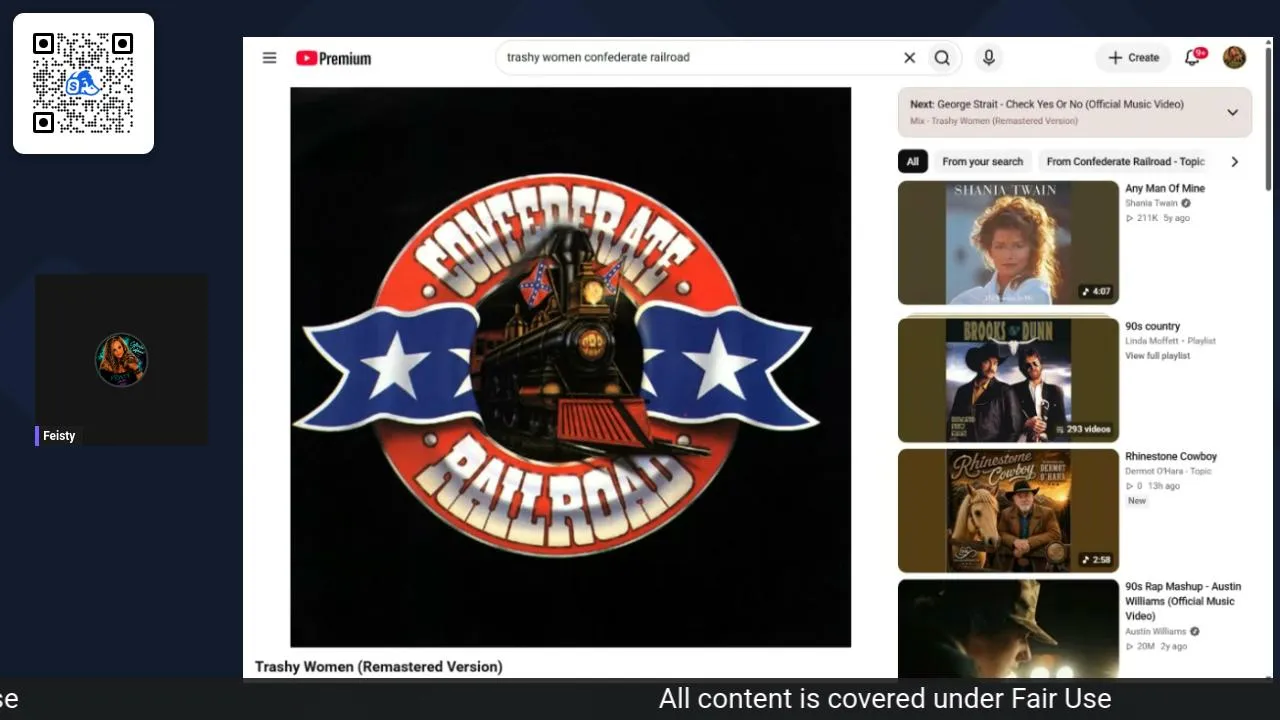Select the All filter chip
This screenshot has height=720, width=1280.
coord(912,161)
